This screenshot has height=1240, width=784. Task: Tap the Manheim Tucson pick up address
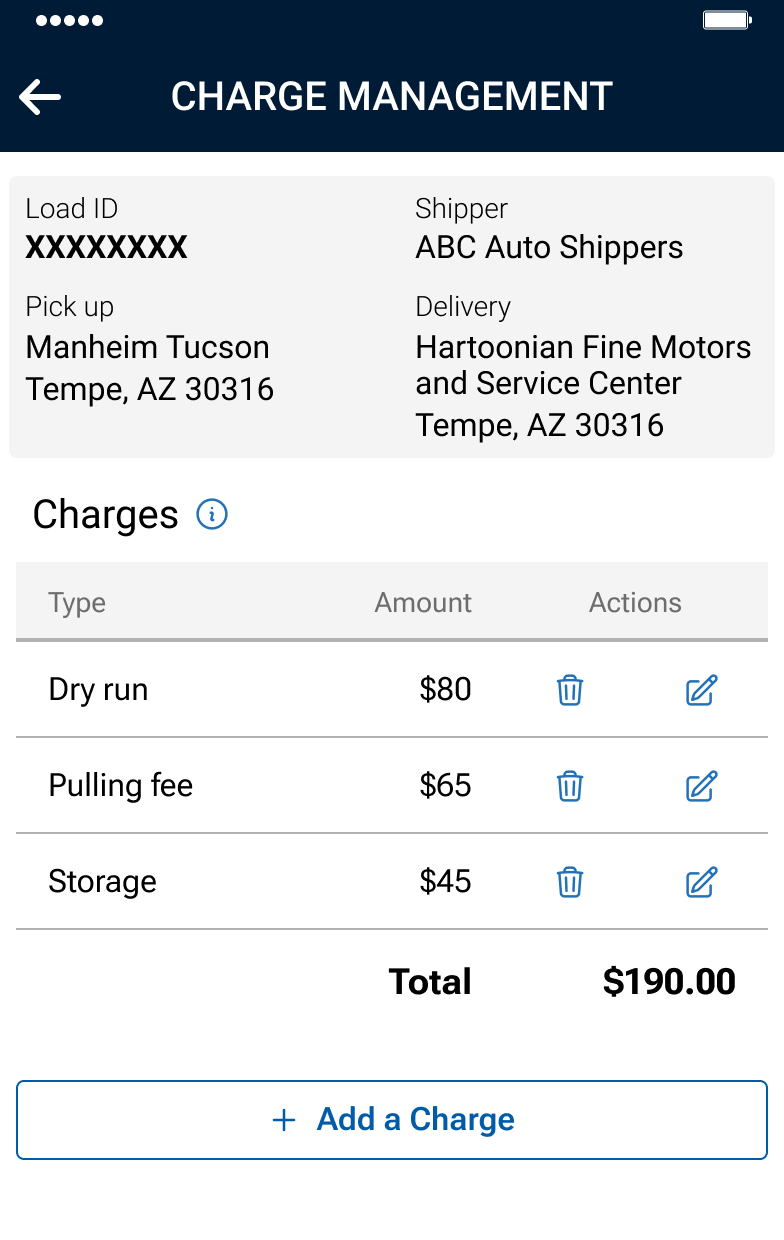click(148, 367)
